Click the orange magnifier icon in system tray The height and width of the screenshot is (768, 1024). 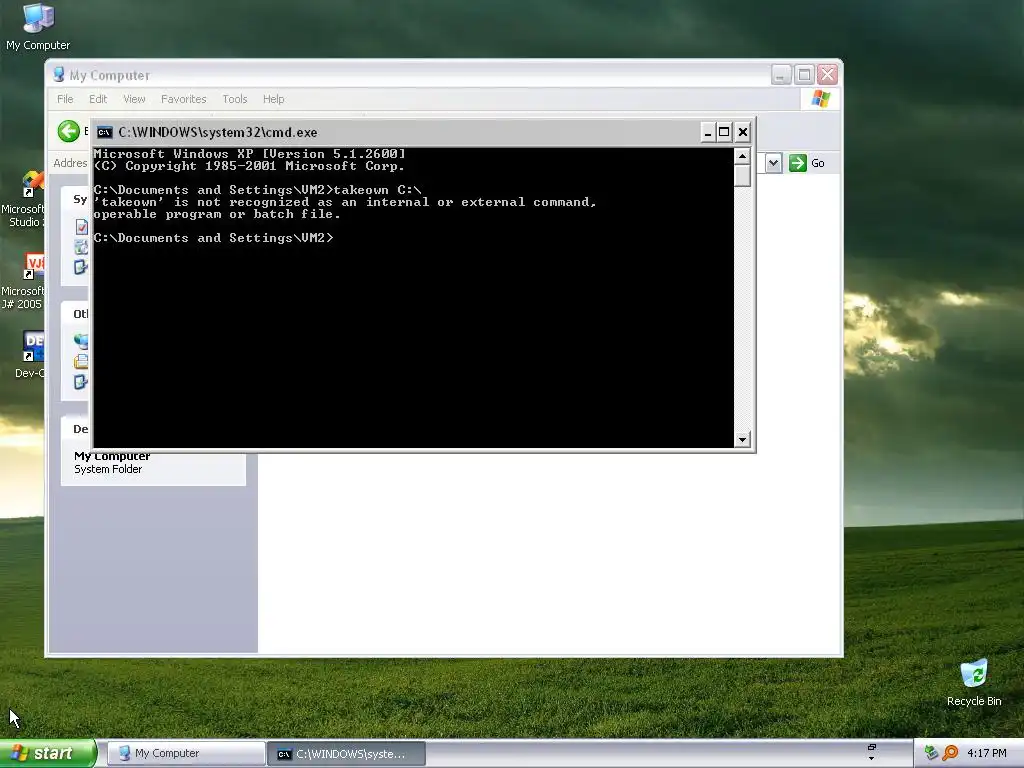[950, 753]
